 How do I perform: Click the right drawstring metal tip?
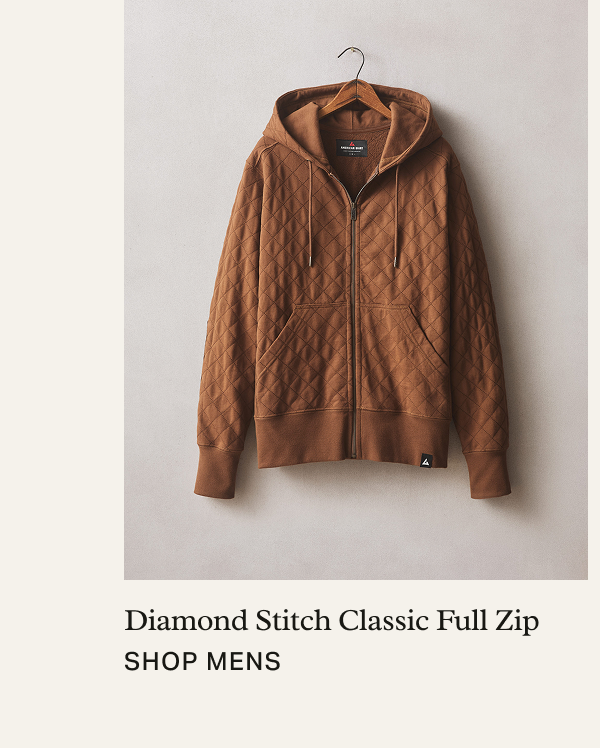coord(395,261)
